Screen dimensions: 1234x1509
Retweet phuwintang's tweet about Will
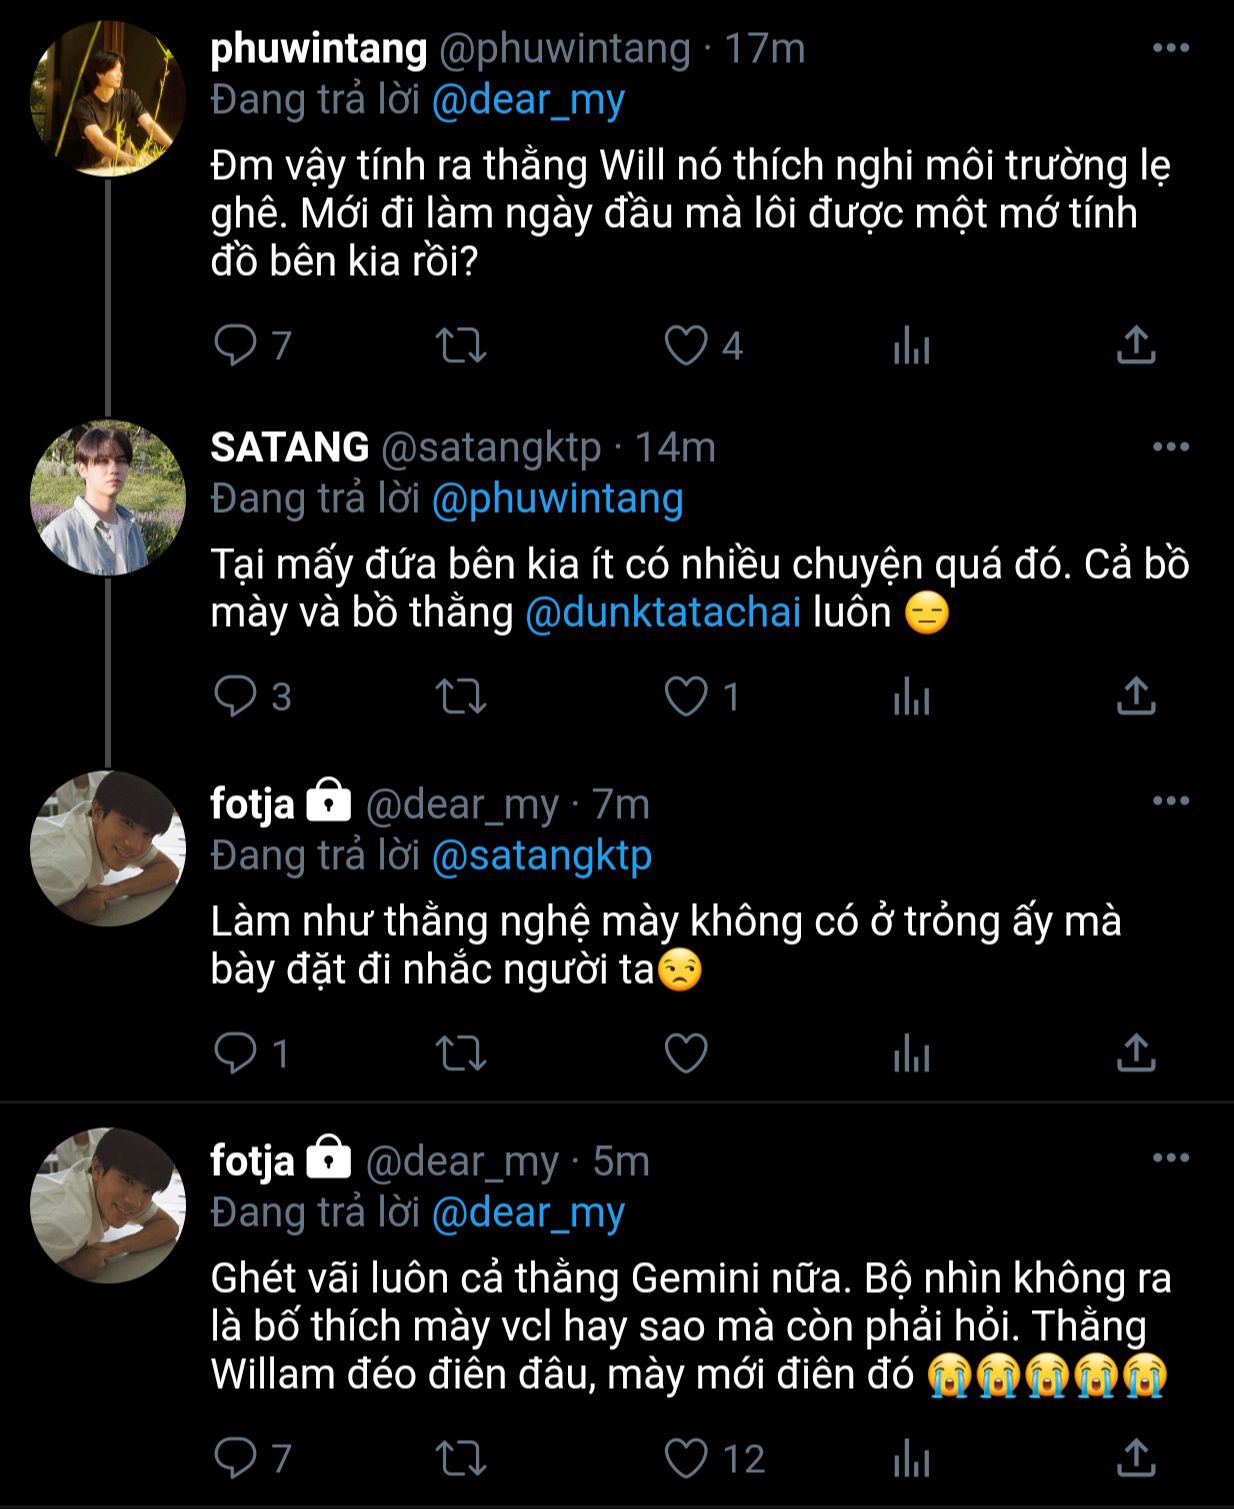[x=461, y=346]
